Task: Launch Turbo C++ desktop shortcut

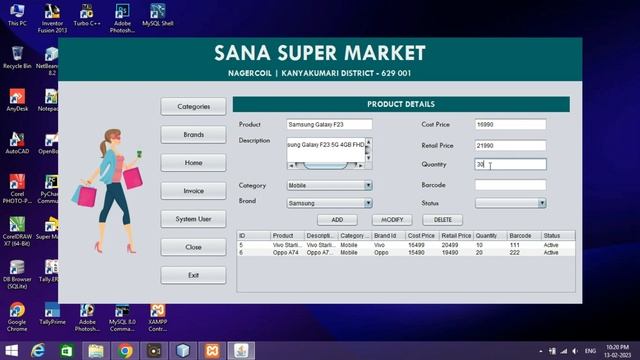Action: tap(87, 15)
